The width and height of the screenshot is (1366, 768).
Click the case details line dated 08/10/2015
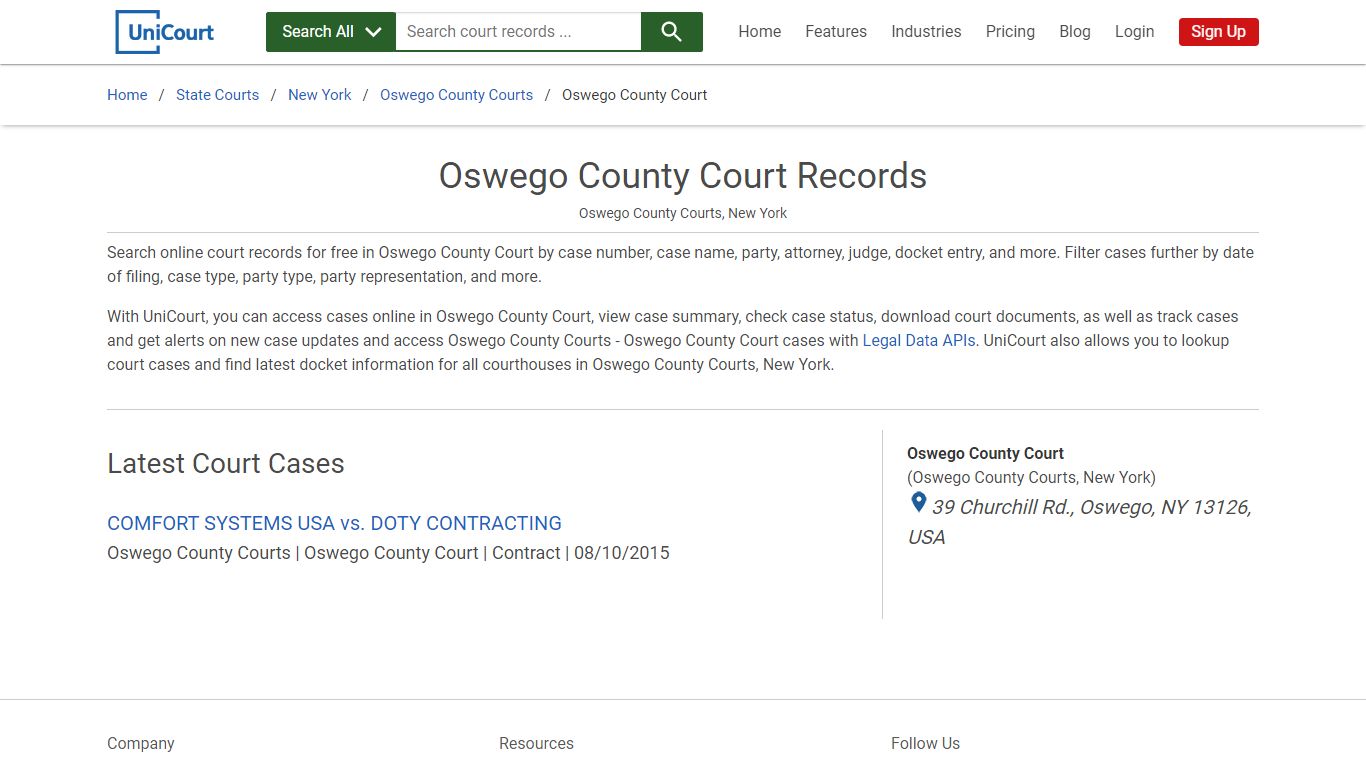point(388,553)
